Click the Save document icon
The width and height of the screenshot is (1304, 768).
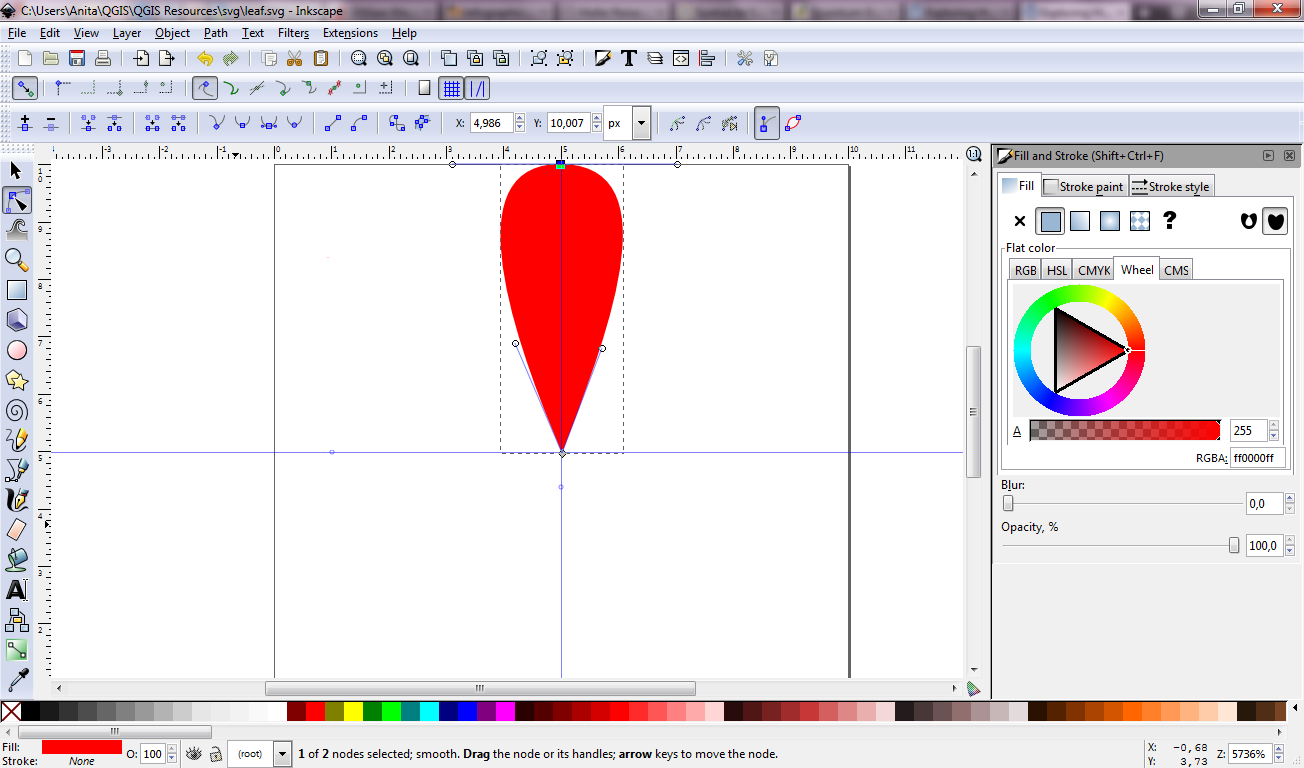coord(76,58)
